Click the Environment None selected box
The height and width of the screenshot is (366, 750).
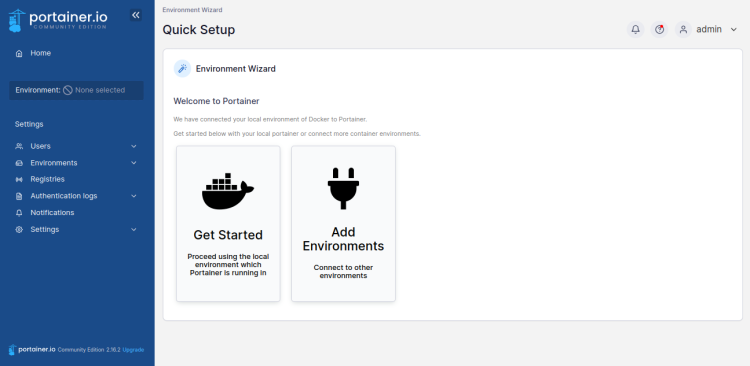[77, 90]
